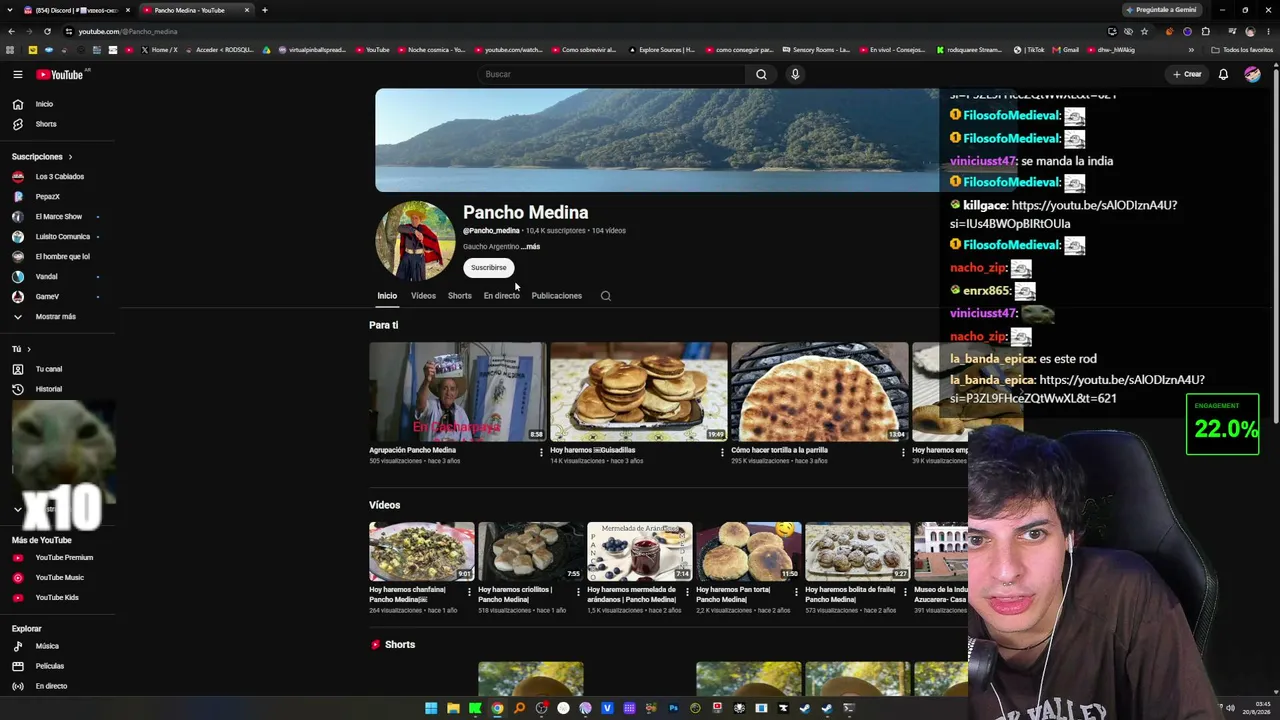
Task: Open the notifications bell
Action: [x=1223, y=74]
